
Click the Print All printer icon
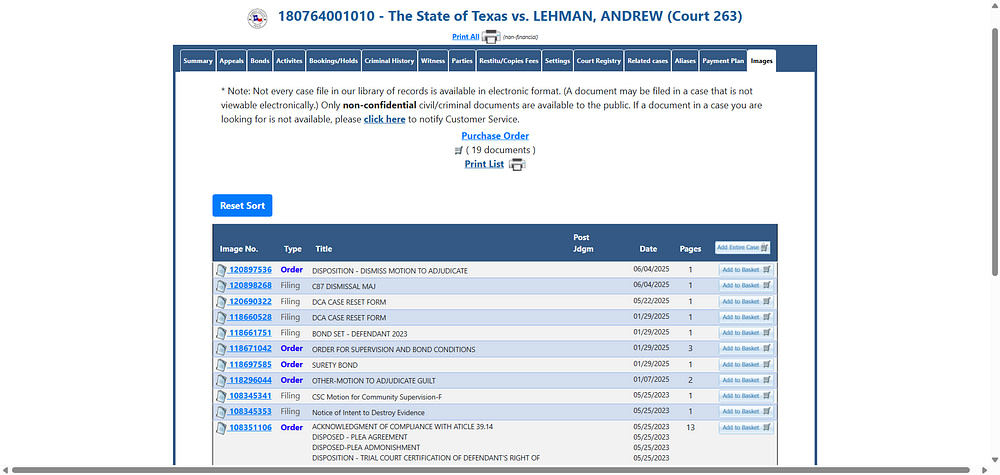pos(491,37)
